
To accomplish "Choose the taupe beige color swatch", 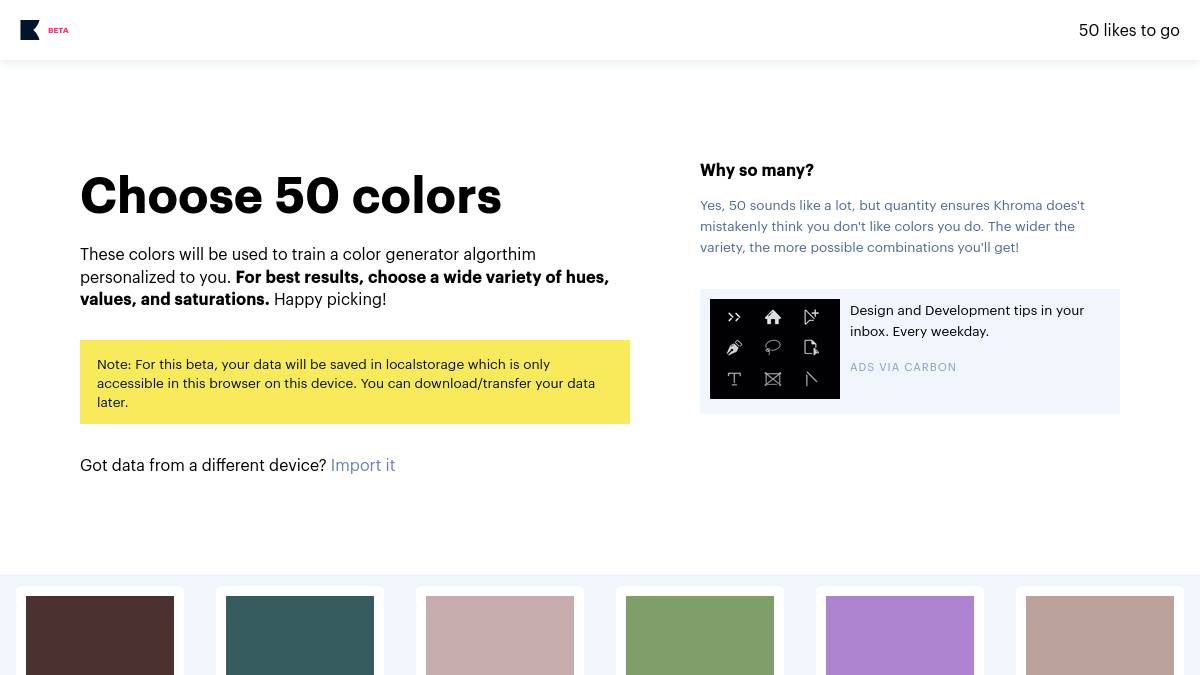I will click(1100, 636).
